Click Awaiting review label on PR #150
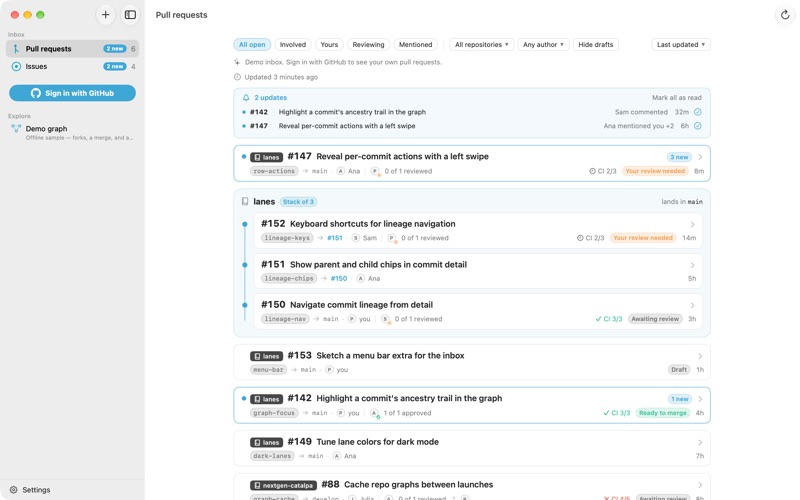Screen dimensions: 800x500 655,319
